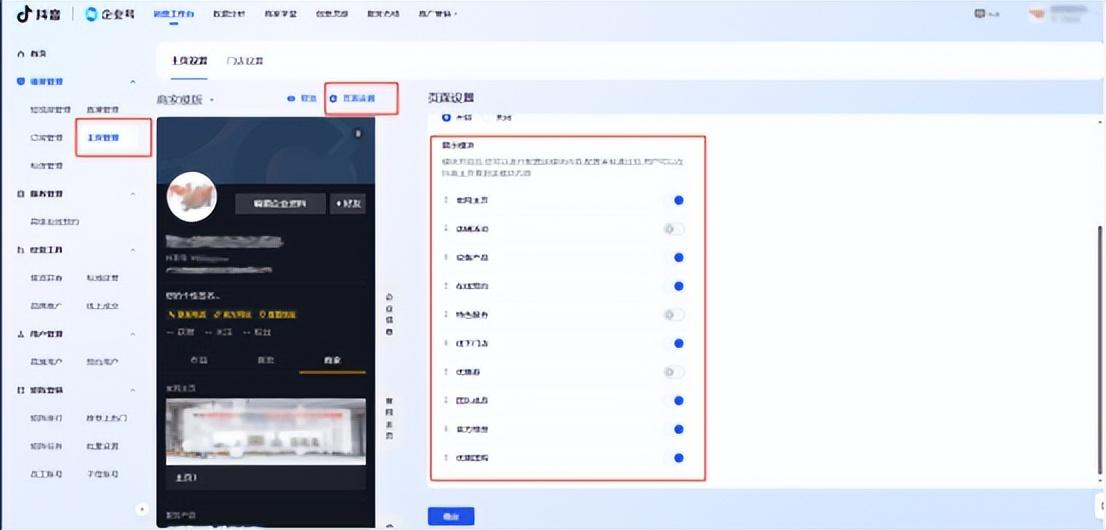Switch to the 门店设置 tab
Image resolution: width=1106 pixels, height=530 pixels.
tap(245, 61)
